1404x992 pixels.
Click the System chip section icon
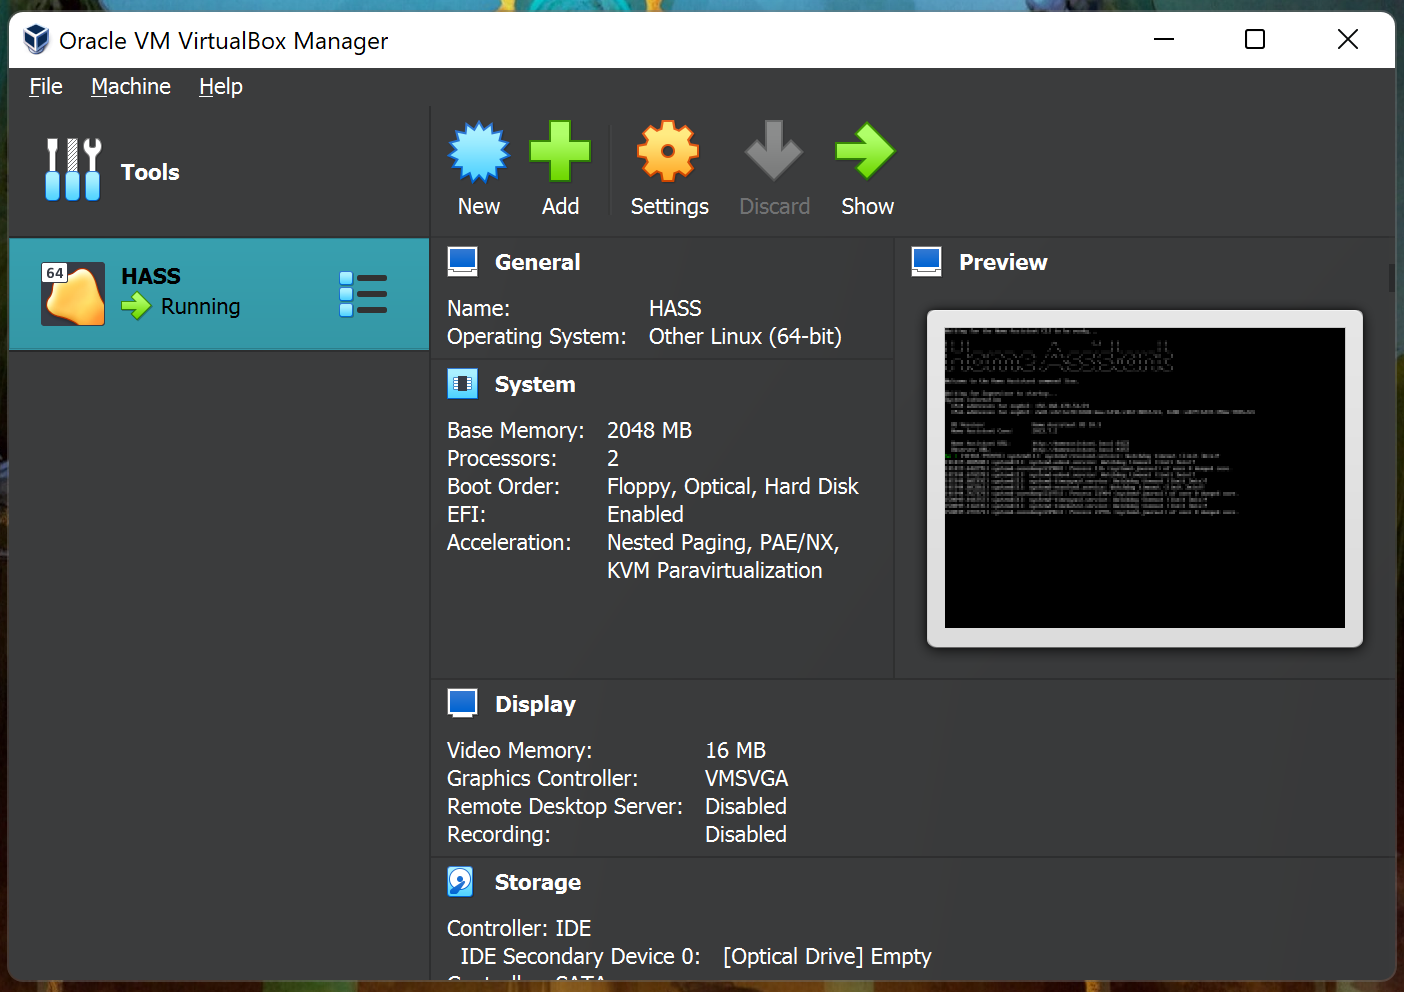pyautogui.click(x=462, y=384)
